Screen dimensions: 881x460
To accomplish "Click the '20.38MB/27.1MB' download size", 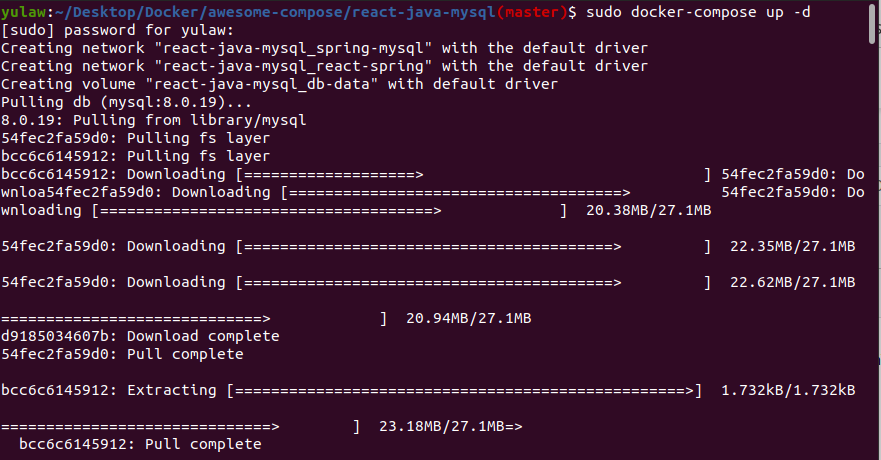I will (x=648, y=210).
